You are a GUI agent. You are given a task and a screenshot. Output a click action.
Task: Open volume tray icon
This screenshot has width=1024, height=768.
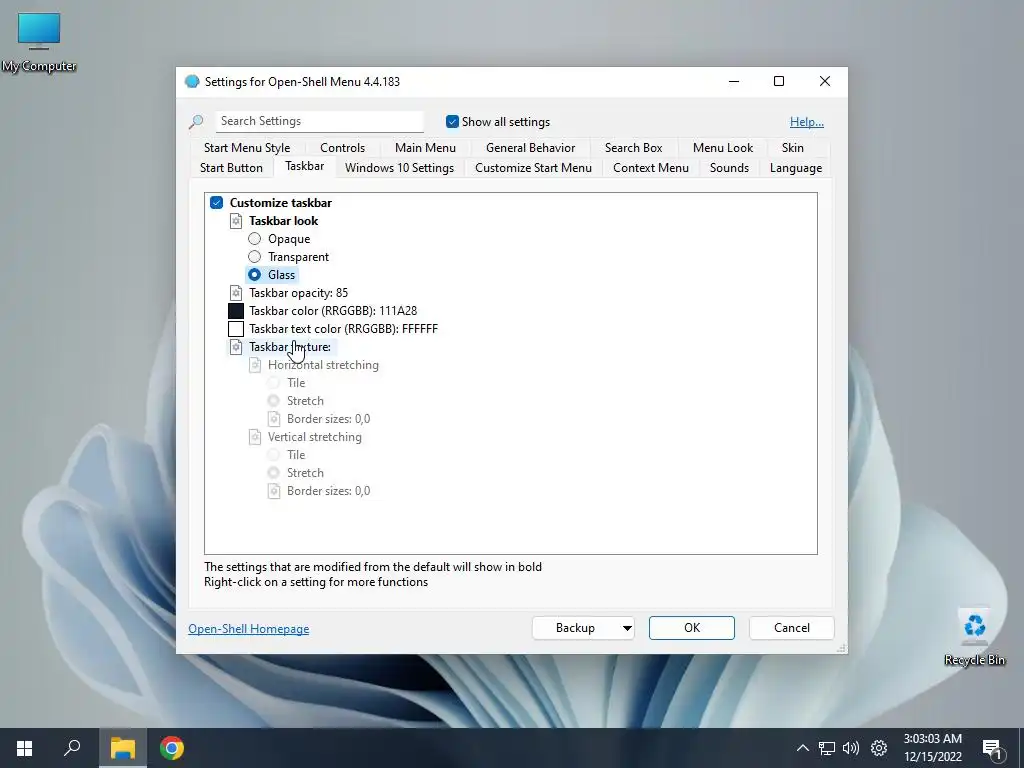[851, 748]
